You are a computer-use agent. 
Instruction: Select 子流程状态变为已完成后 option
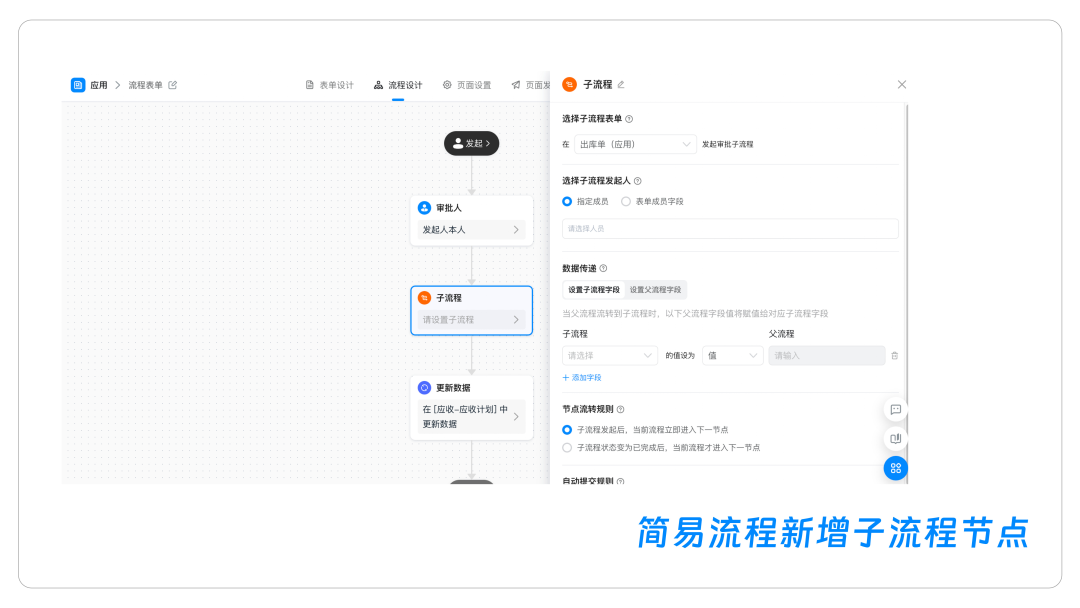click(x=567, y=448)
